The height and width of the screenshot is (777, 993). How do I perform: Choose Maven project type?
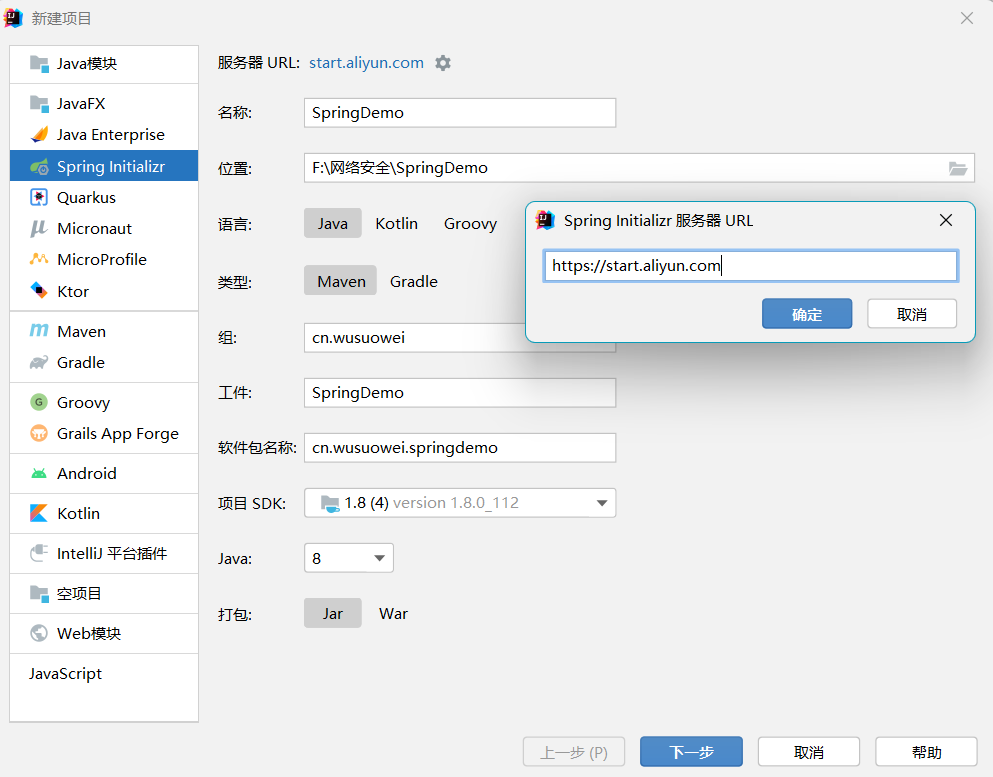point(341,281)
